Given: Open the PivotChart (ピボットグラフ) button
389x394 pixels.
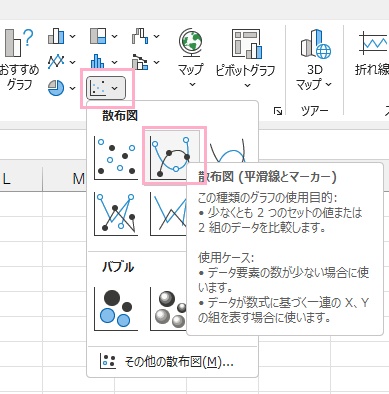Looking at the screenshot, I should click(246, 57).
